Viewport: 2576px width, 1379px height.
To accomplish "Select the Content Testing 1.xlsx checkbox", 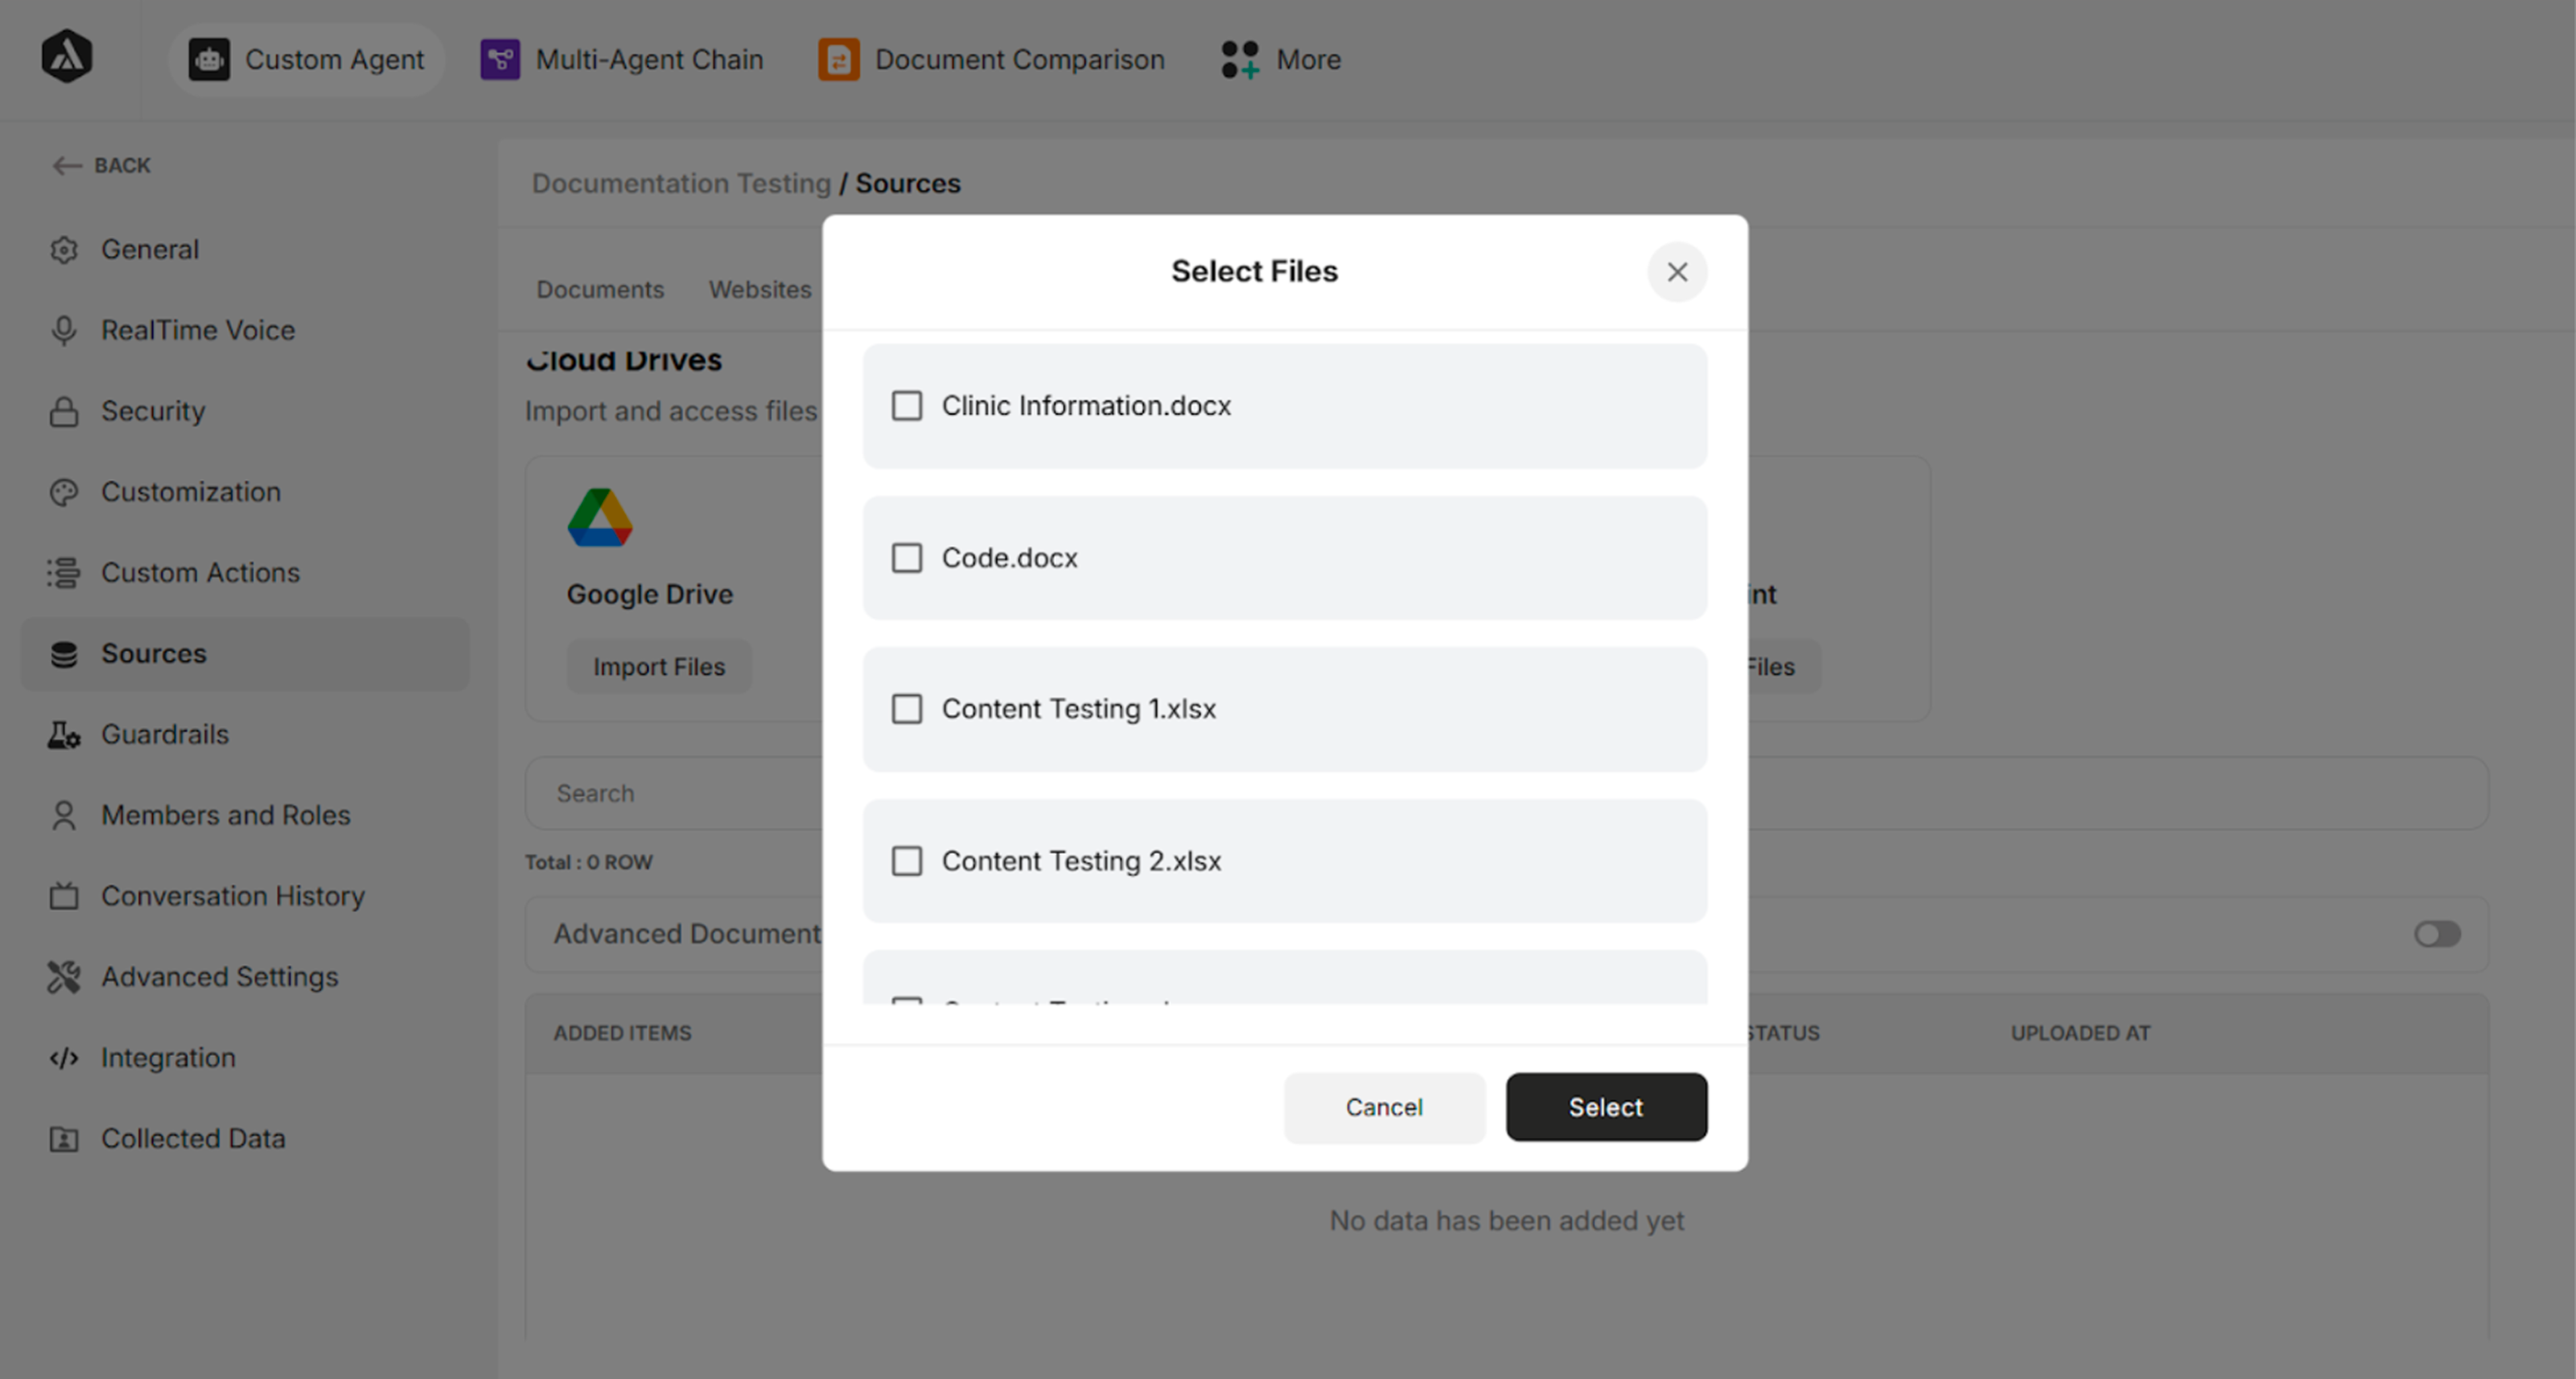I will click(906, 709).
